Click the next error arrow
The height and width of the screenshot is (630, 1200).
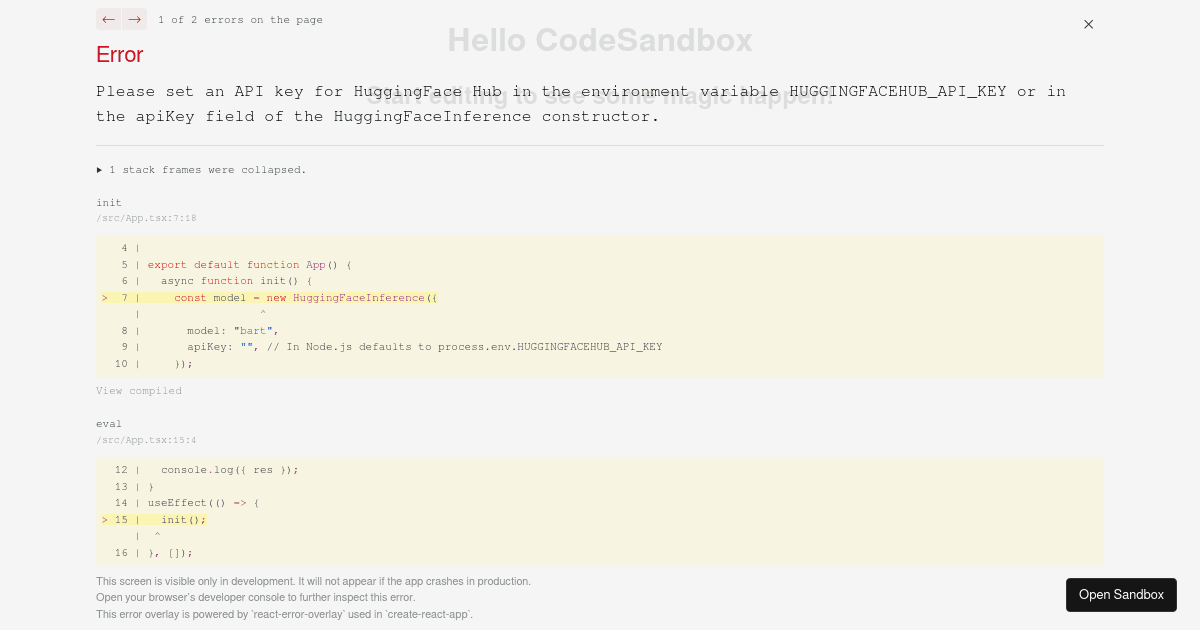(x=134, y=19)
